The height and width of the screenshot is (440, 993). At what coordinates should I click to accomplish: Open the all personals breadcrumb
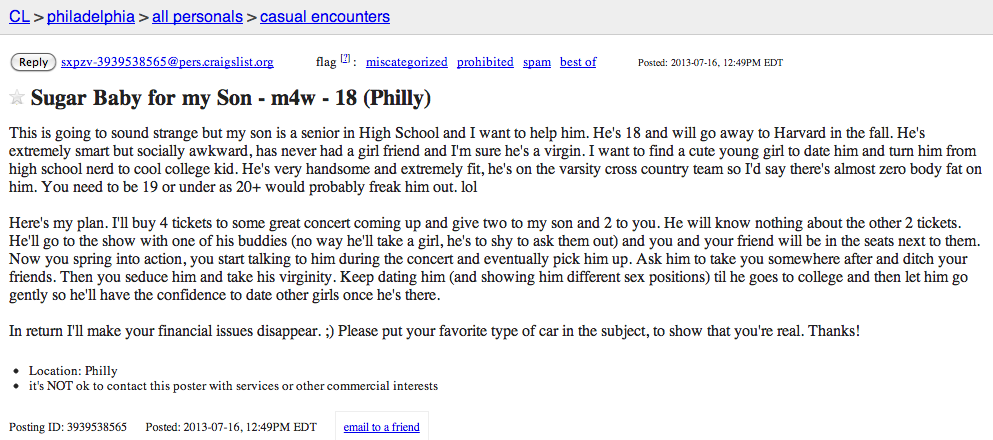pyautogui.click(x=198, y=16)
